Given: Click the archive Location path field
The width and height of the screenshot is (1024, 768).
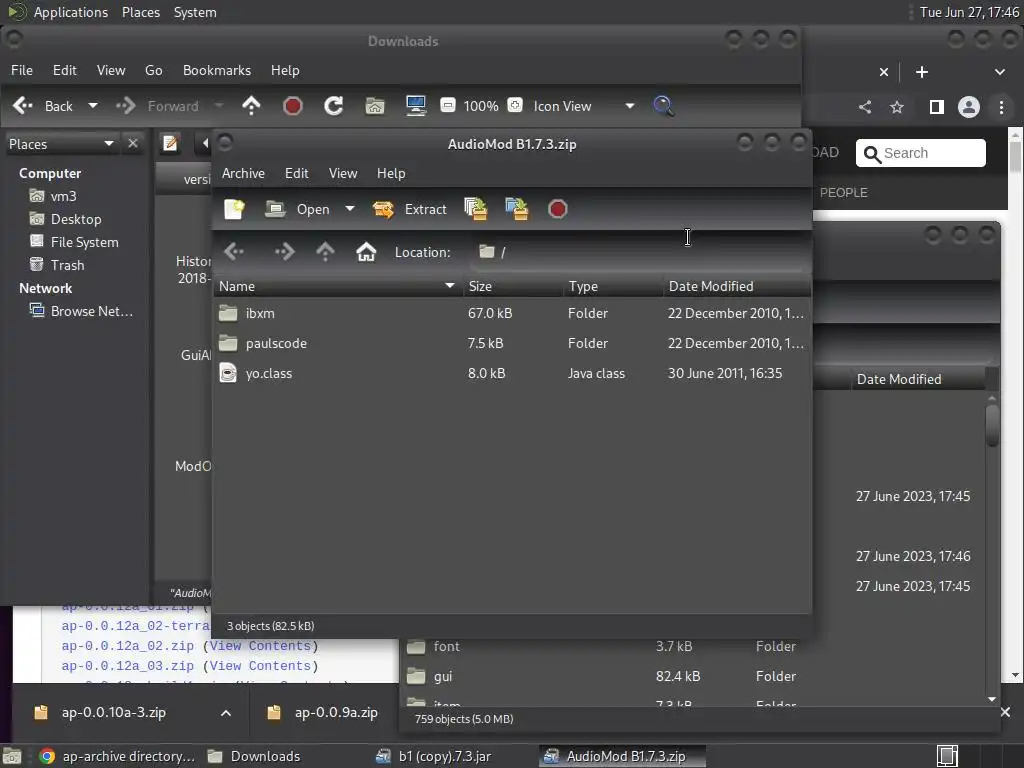Looking at the screenshot, I should coord(639,252).
